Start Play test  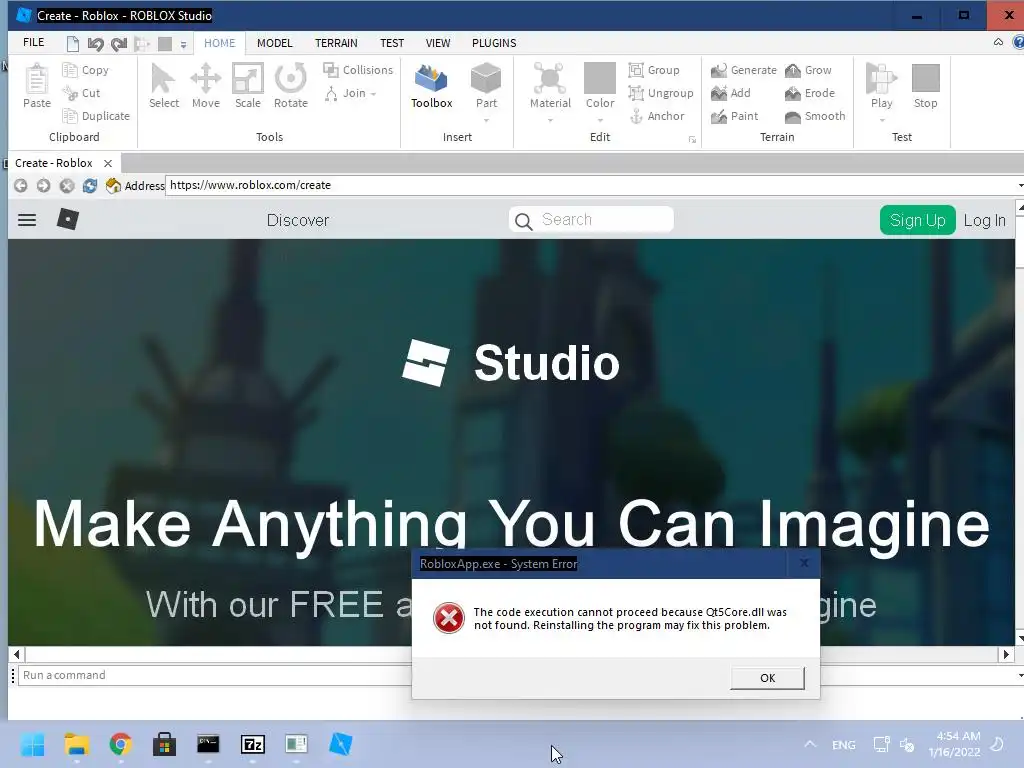882,85
